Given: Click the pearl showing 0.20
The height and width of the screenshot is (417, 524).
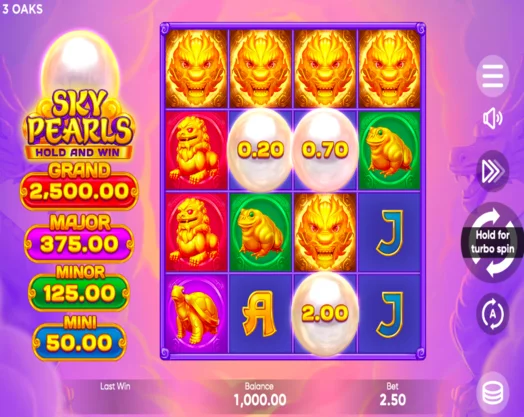Looking at the screenshot, I should click(x=261, y=150).
